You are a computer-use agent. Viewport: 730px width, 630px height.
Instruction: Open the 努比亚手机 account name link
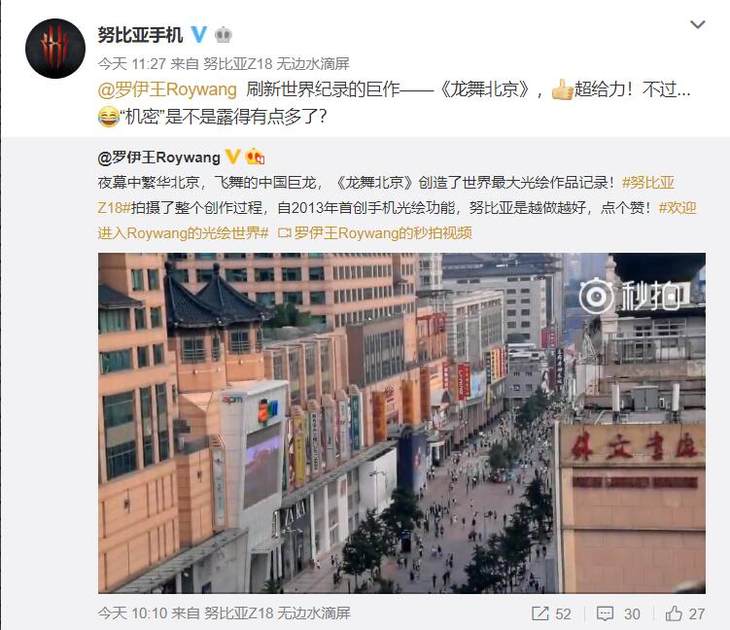(x=140, y=35)
